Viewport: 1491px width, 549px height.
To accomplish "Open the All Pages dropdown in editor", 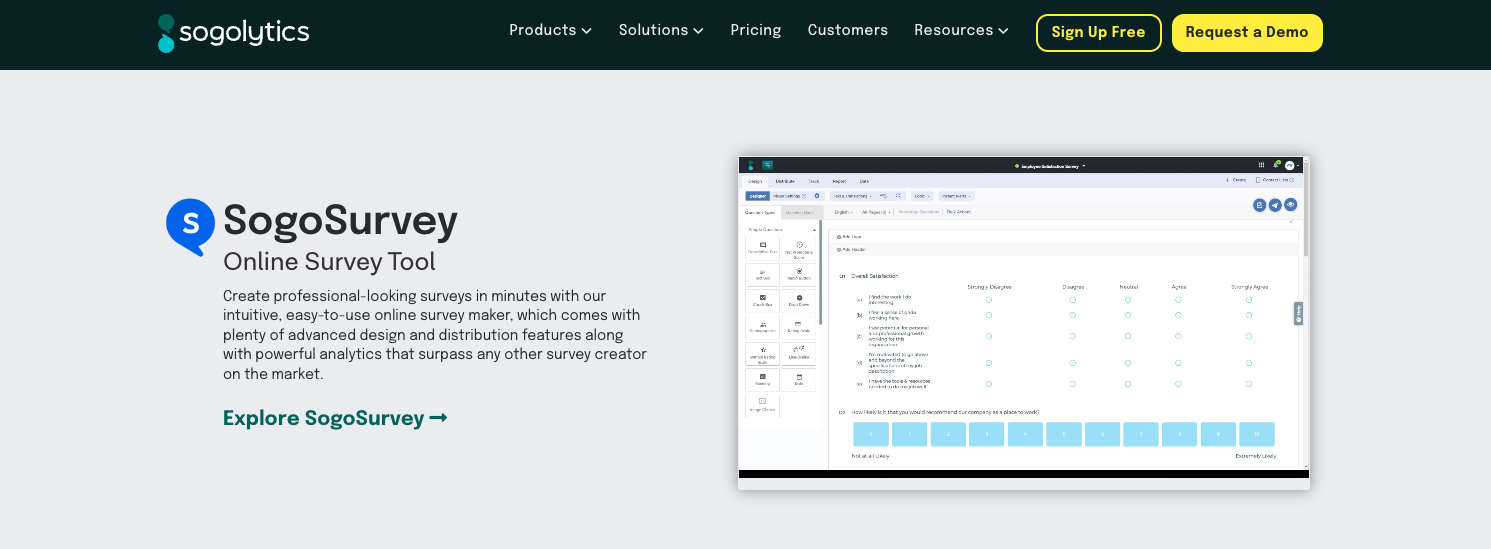I will coord(876,212).
